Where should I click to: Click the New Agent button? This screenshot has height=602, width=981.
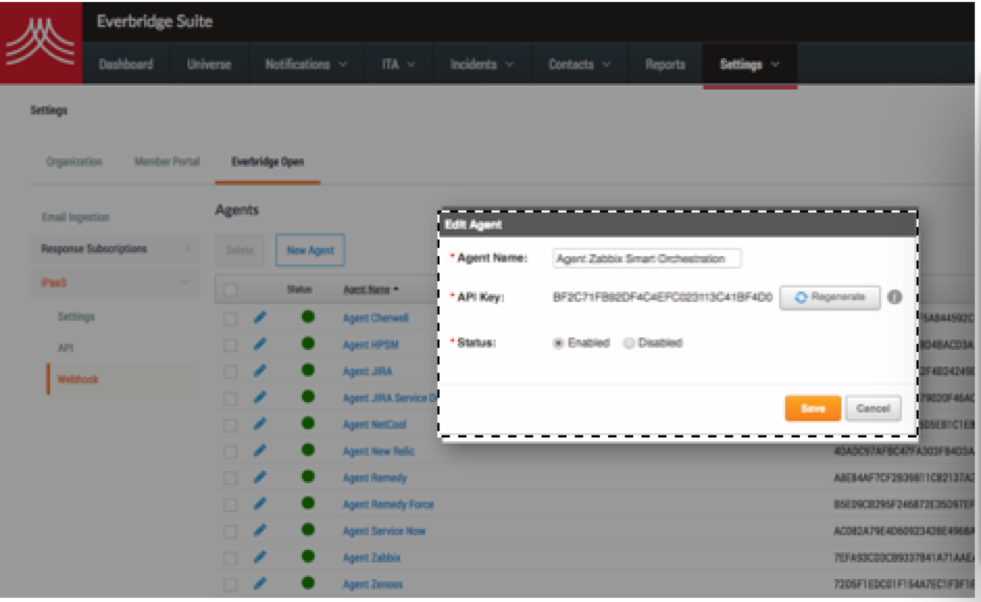coord(310,250)
